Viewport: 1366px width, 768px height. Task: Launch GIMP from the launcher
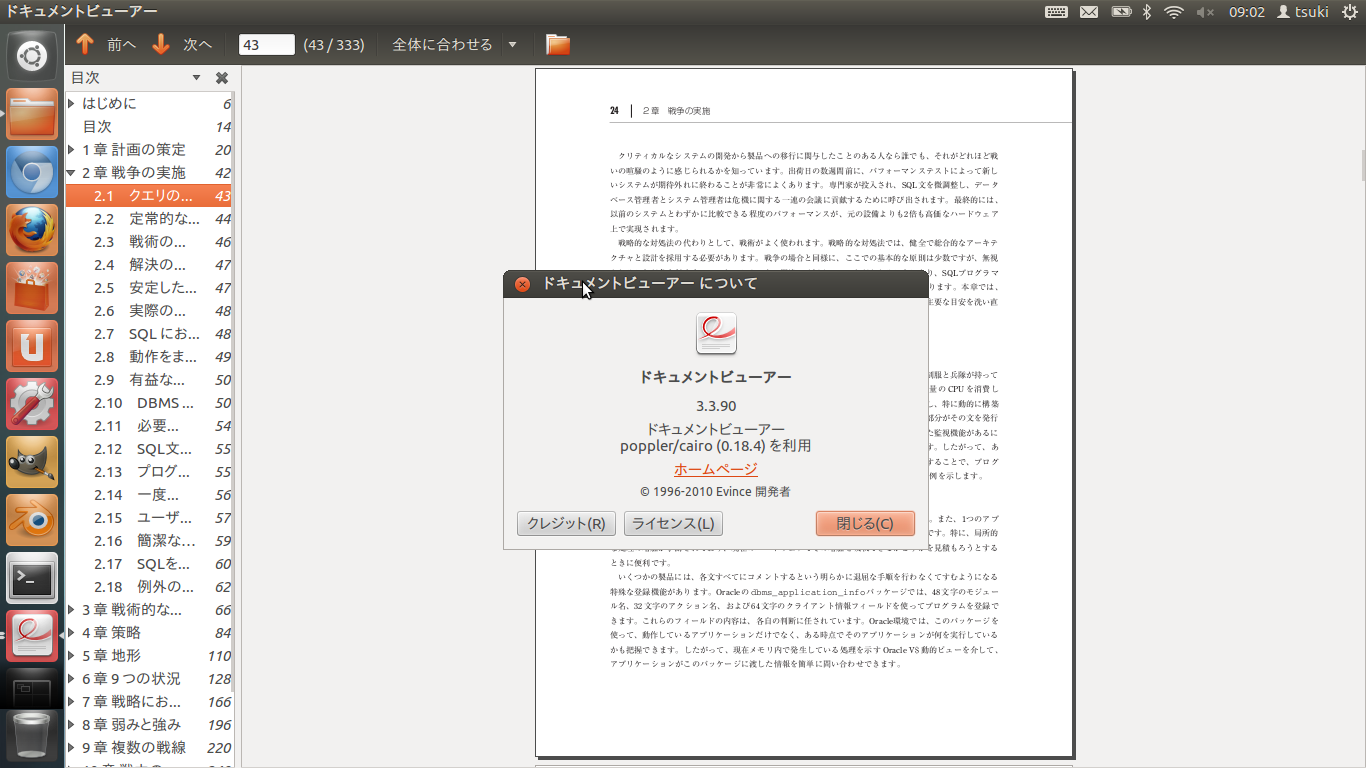[x=32, y=462]
